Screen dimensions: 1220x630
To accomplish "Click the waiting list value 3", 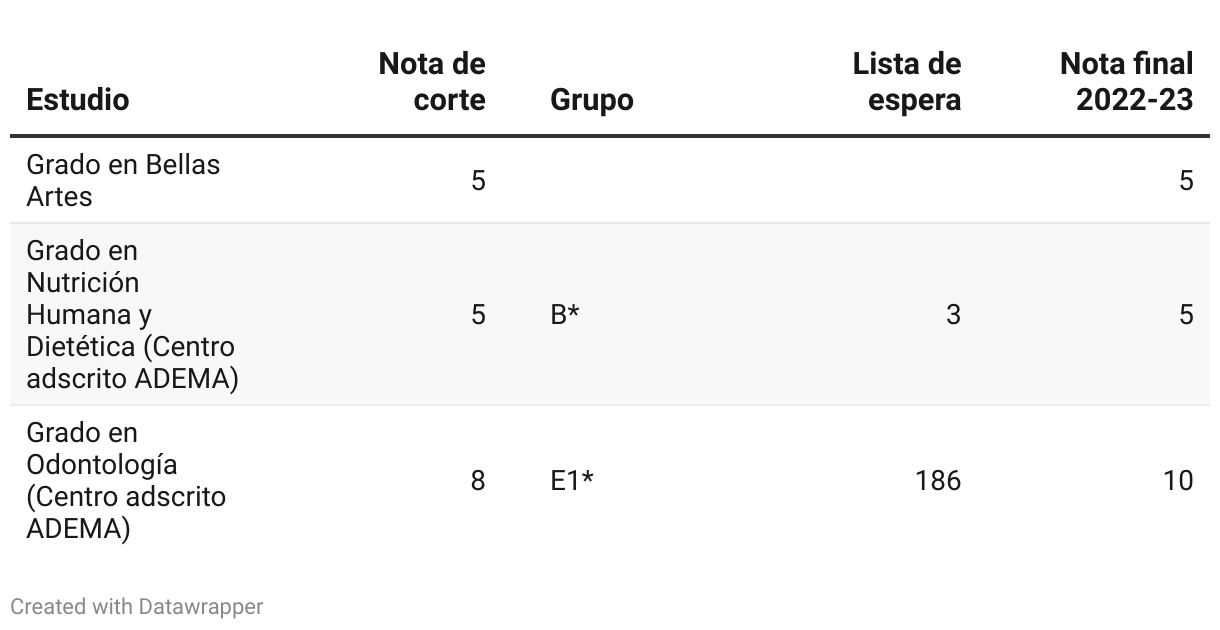I will [x=953, y=315].
